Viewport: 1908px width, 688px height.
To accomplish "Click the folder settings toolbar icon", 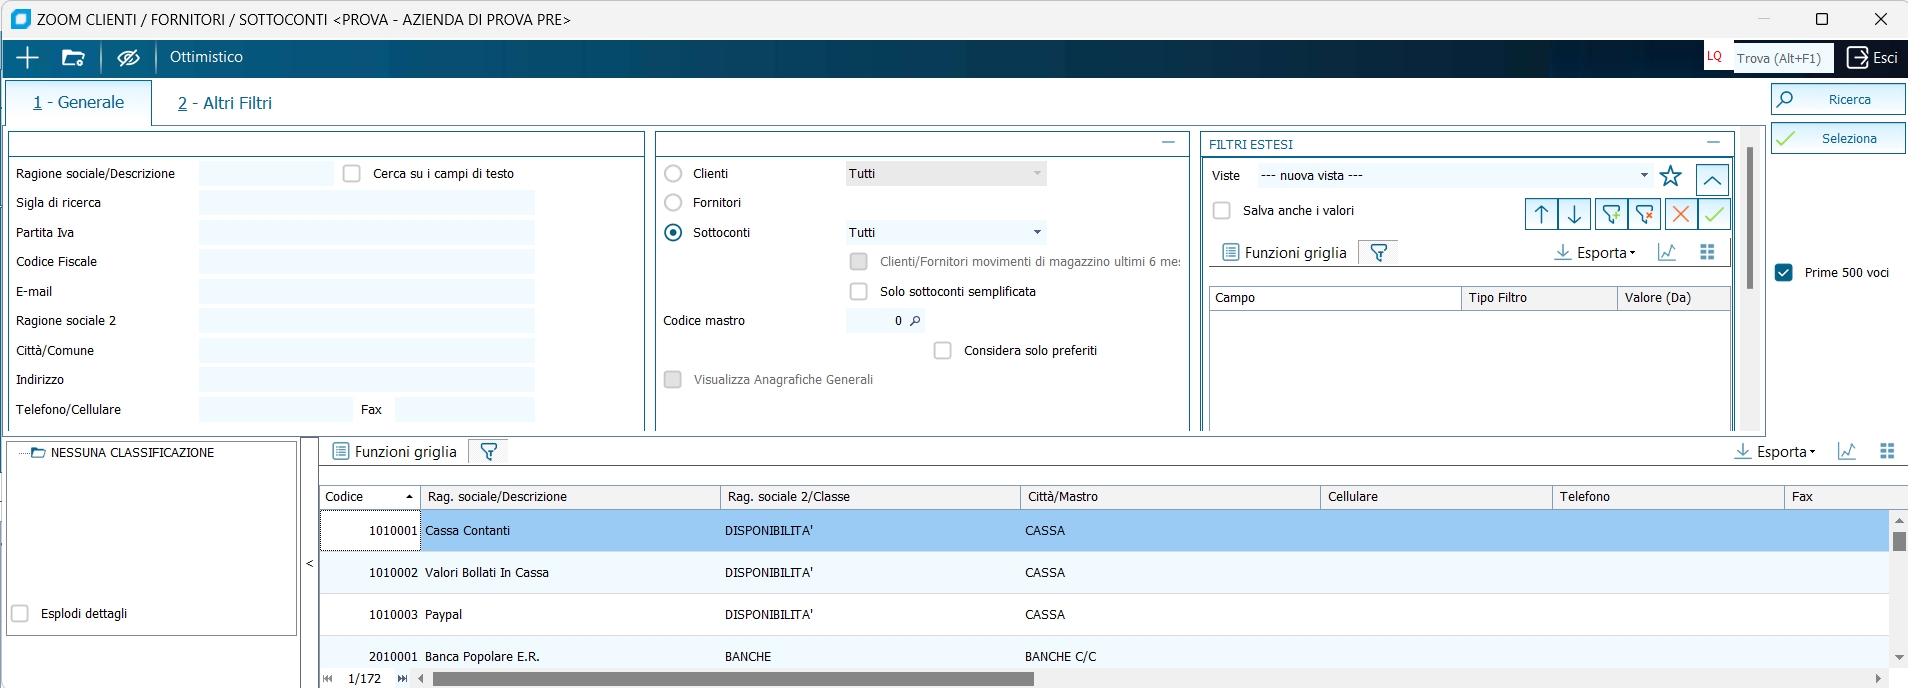I will (x=73, y=58).
